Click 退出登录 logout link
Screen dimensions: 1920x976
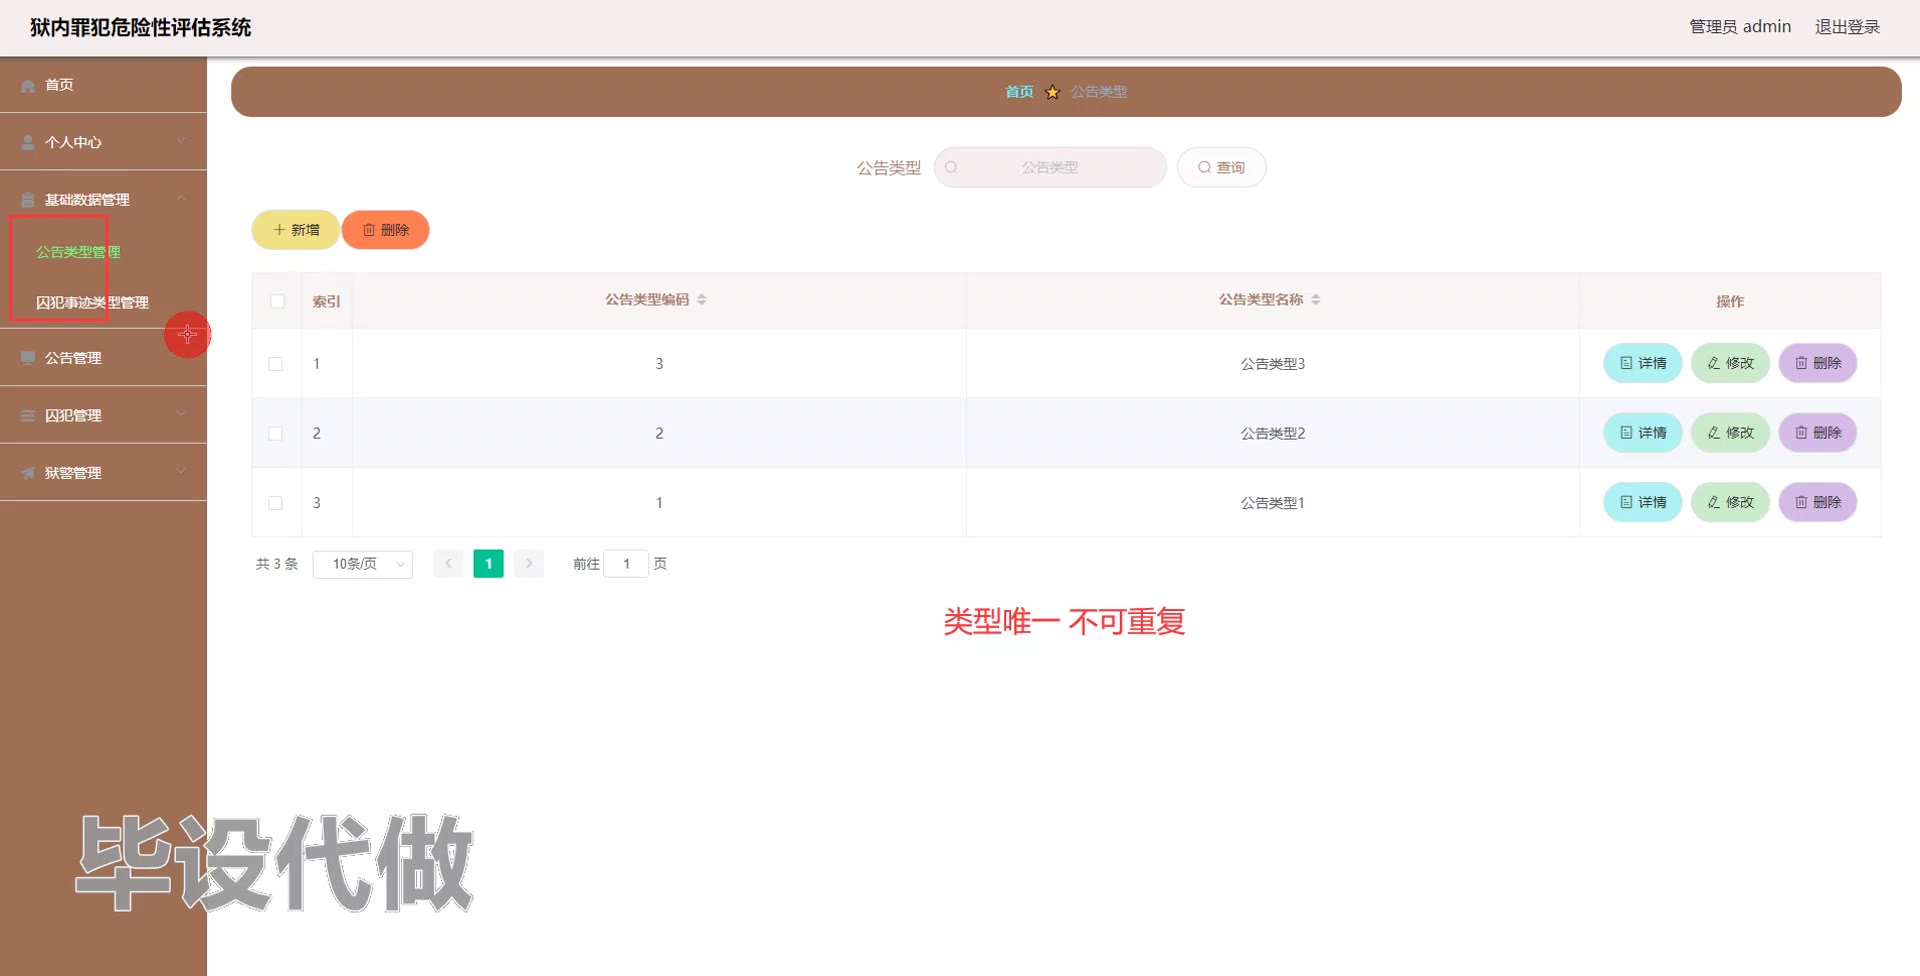point(1847,27)
